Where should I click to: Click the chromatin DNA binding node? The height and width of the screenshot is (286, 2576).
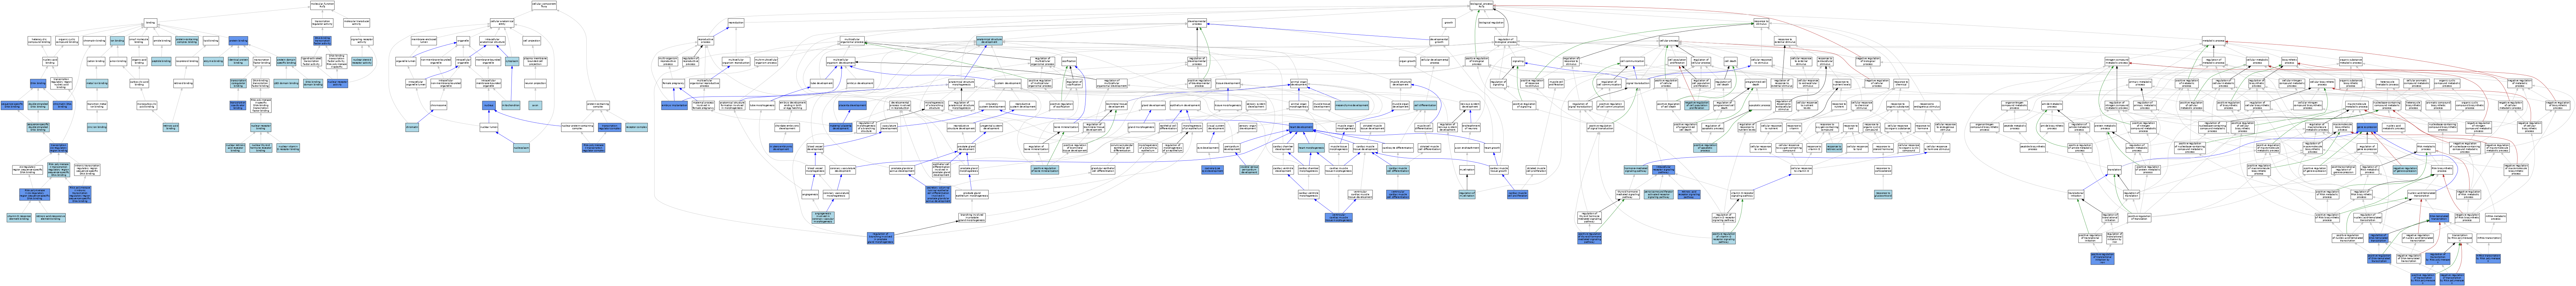(62, 105)
